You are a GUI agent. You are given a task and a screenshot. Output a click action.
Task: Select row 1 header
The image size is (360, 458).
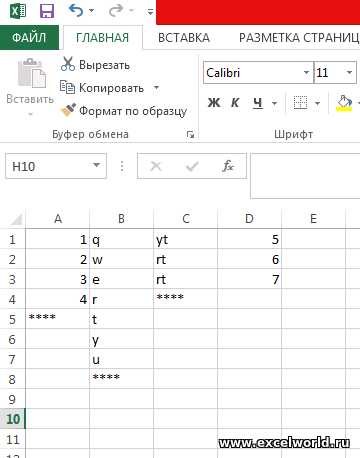coord(12,239)
